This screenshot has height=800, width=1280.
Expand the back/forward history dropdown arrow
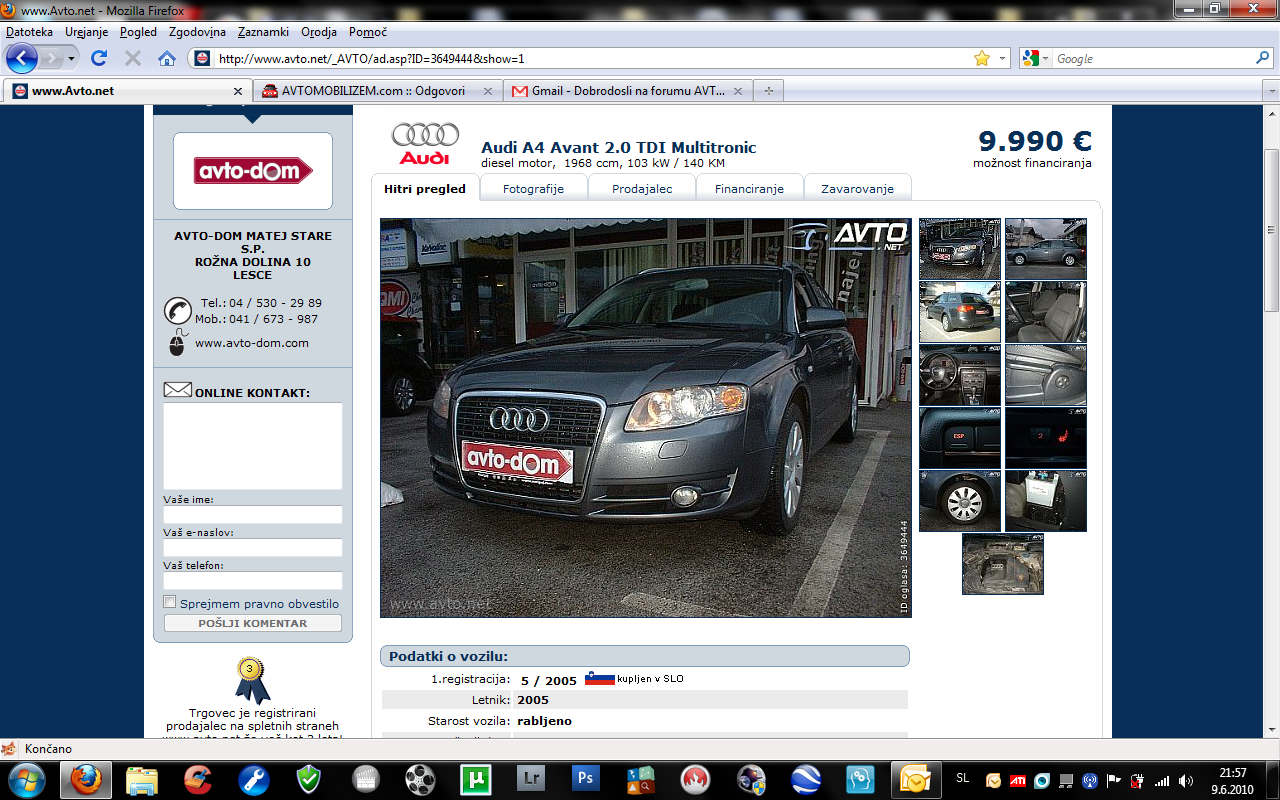coord(71,59)
